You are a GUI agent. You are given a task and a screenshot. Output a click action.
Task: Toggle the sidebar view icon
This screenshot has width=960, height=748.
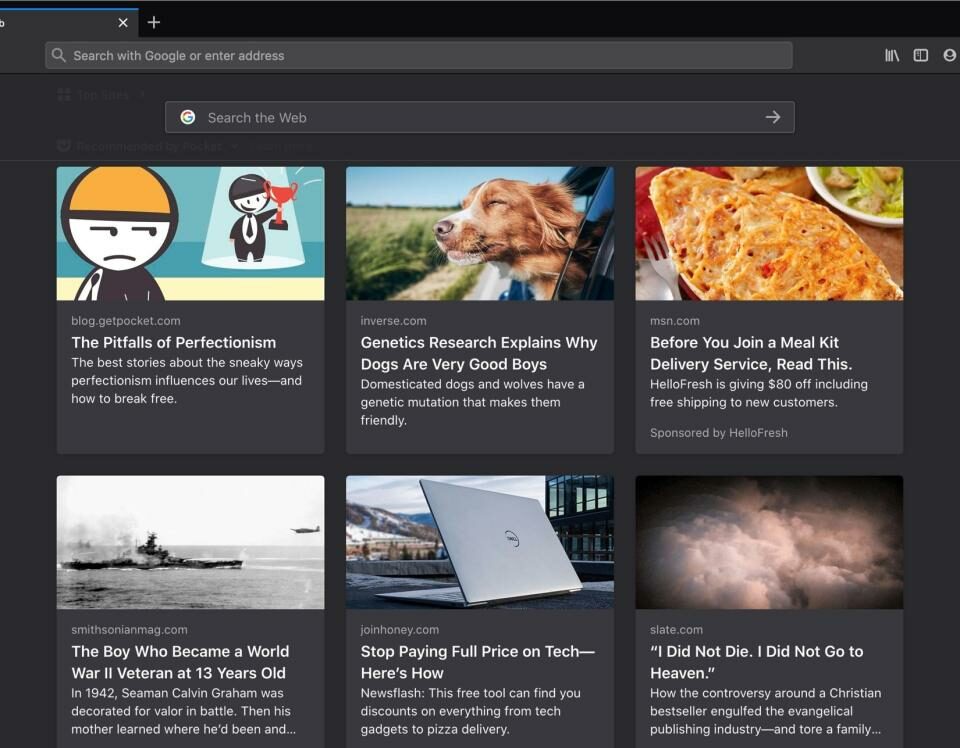pyautogui.click(x=921, y=56)
